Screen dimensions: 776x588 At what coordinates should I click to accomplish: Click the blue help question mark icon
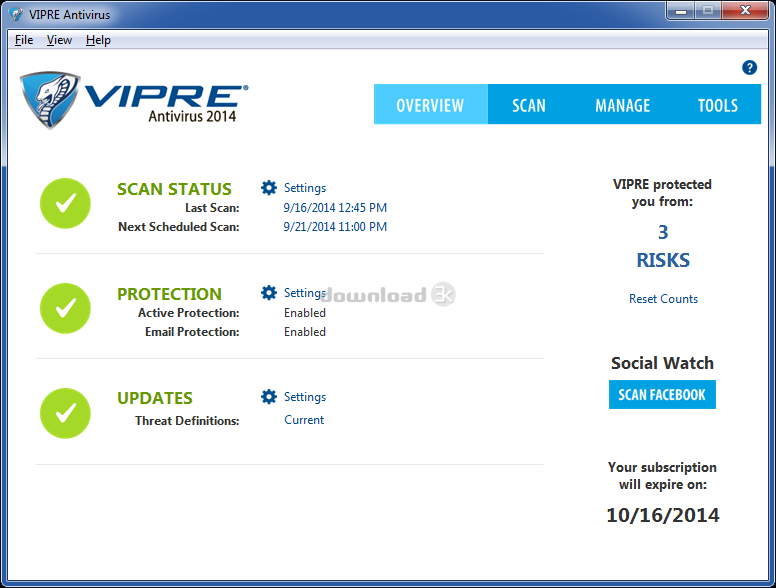click(749, 68)
